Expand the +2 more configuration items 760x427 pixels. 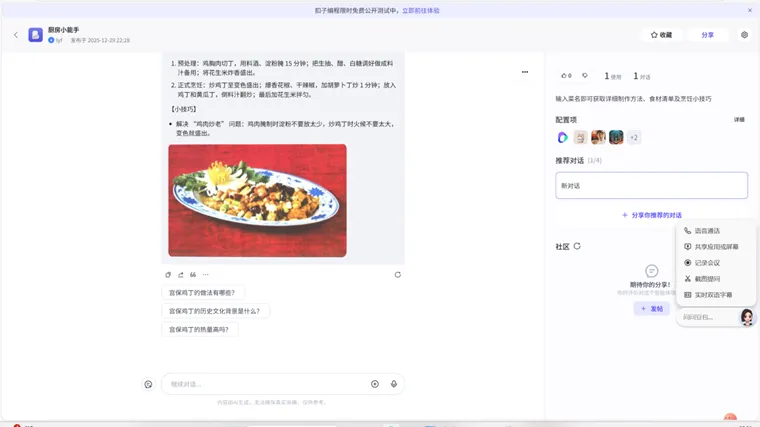pos(634,138)
